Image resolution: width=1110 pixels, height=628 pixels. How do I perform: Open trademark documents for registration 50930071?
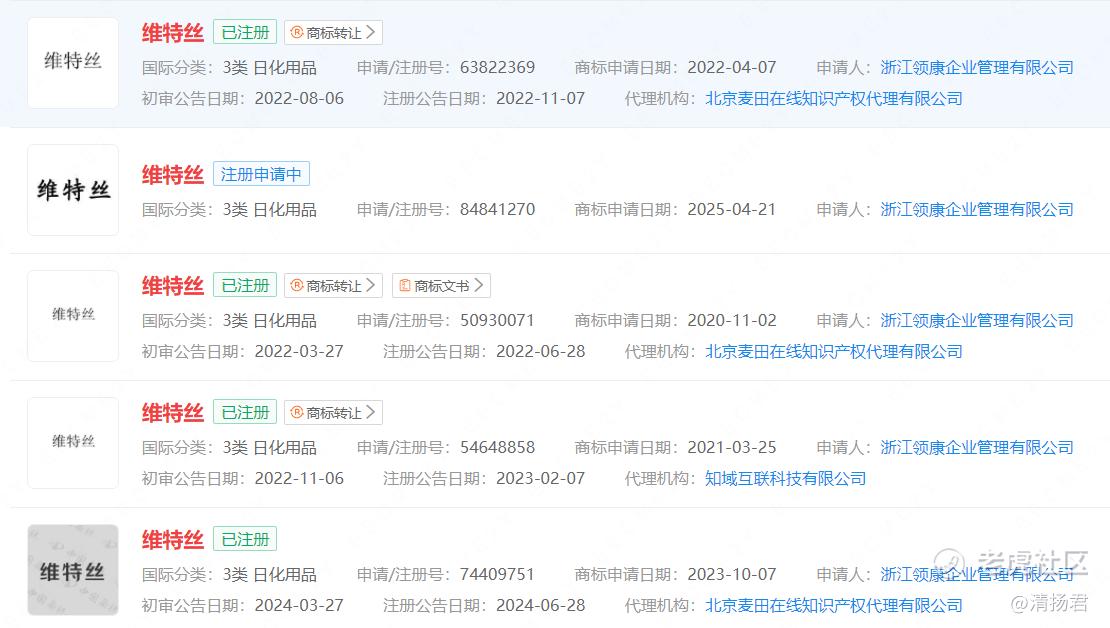[441, 285]
